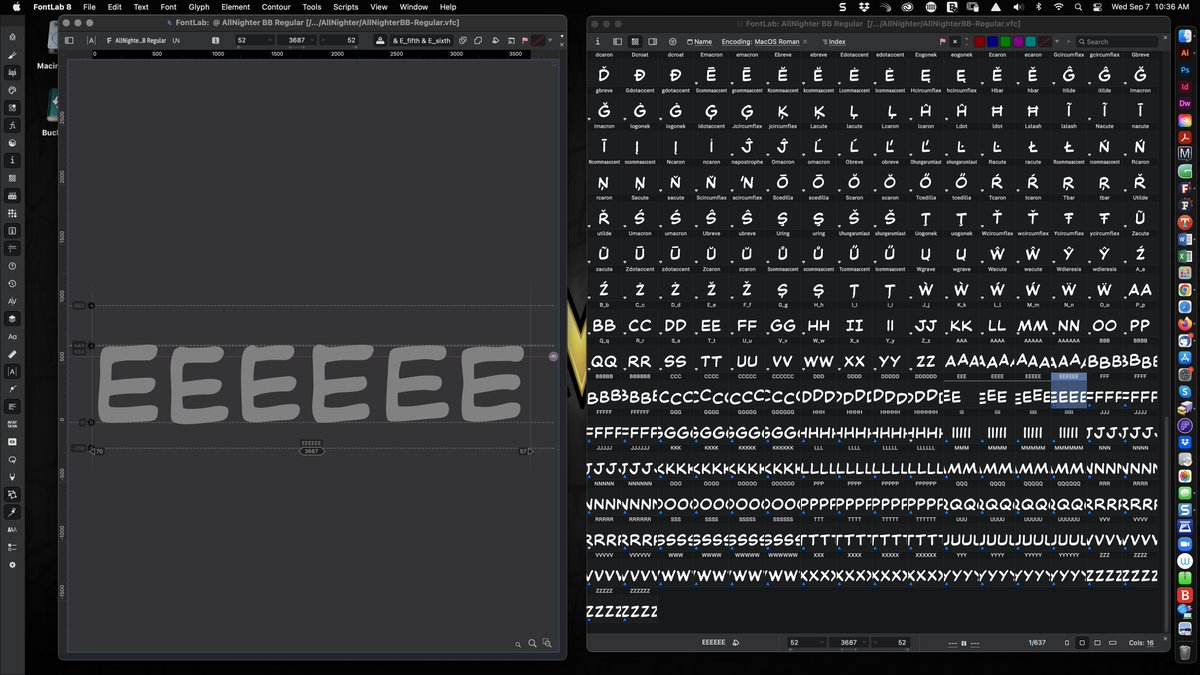Open Scripts menu
The height and width of the screenshot is (675, 1200).
[346, 6]
